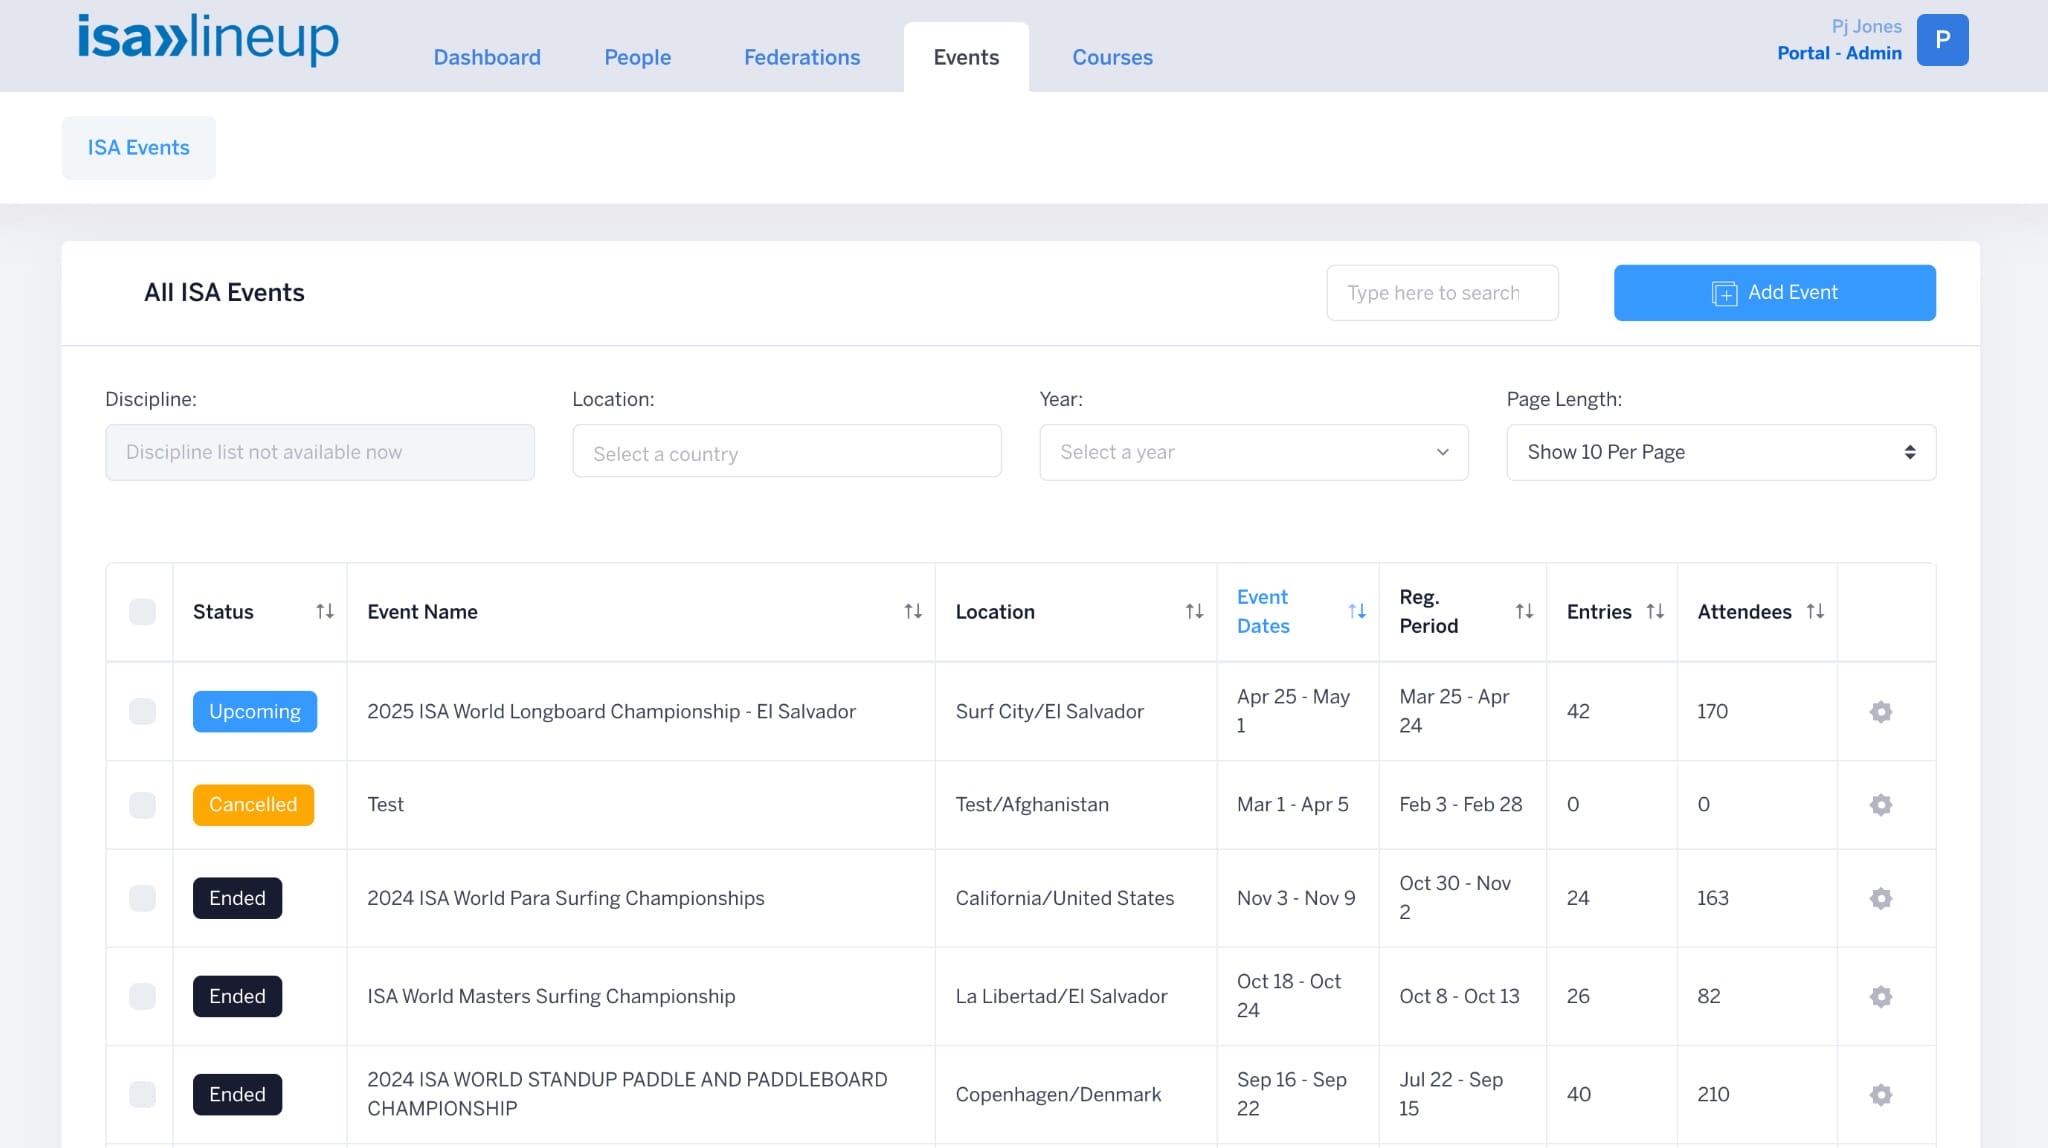The height and width of the screenshot is (1148, 2048).
Task: Go to the Courses tab
Action: tap(1112, 57)
